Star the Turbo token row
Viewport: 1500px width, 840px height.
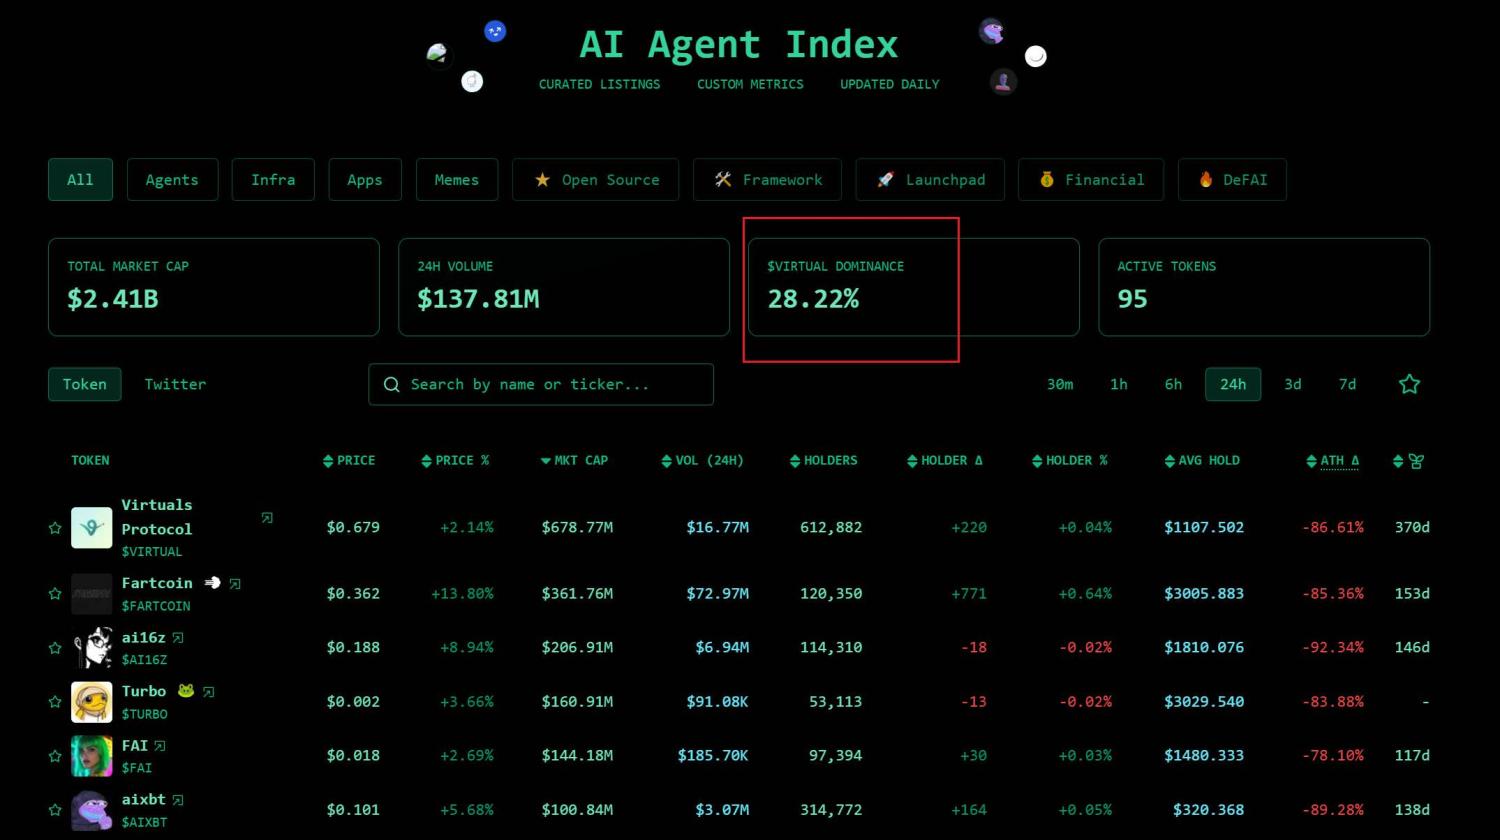(x=55, y=701)
